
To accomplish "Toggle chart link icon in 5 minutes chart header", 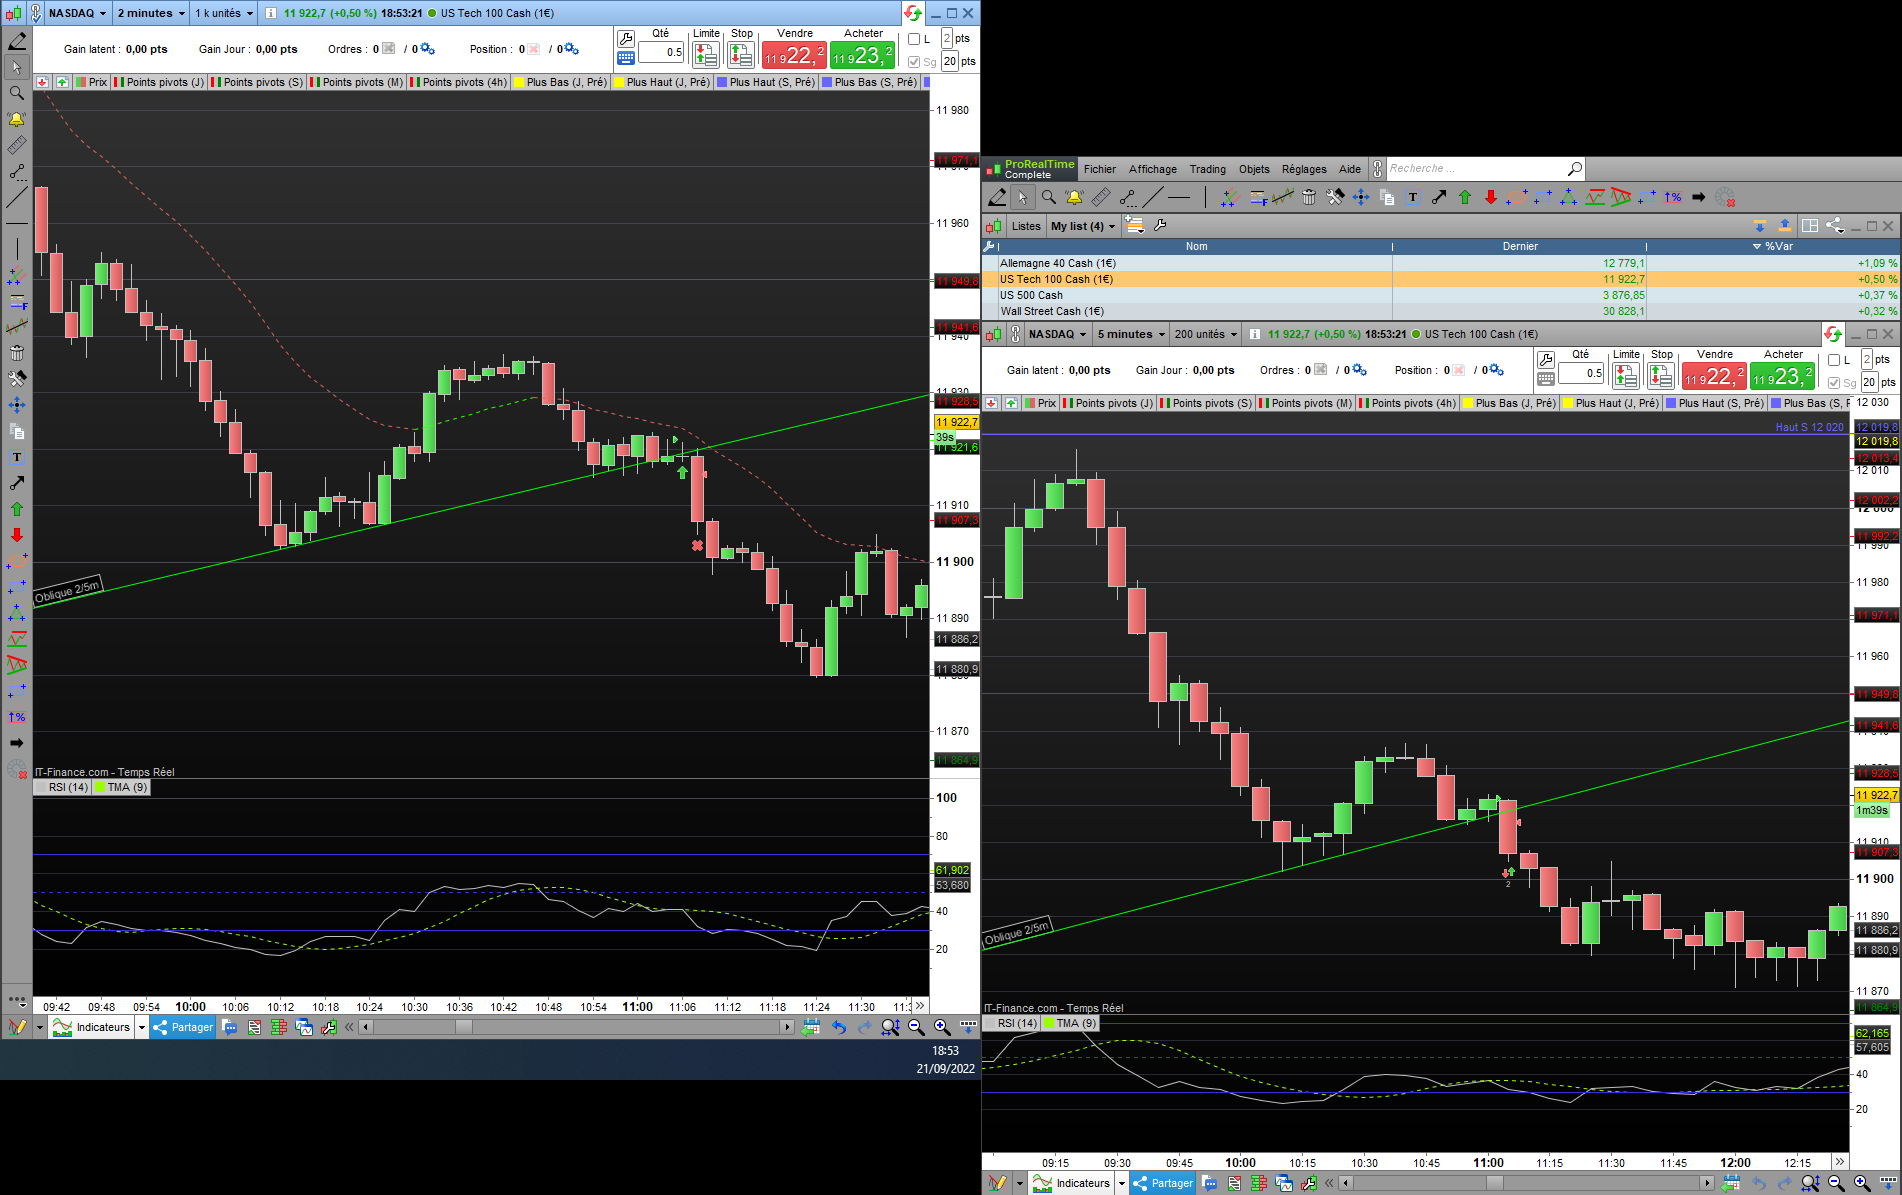I will click(x=1016, y=334).
